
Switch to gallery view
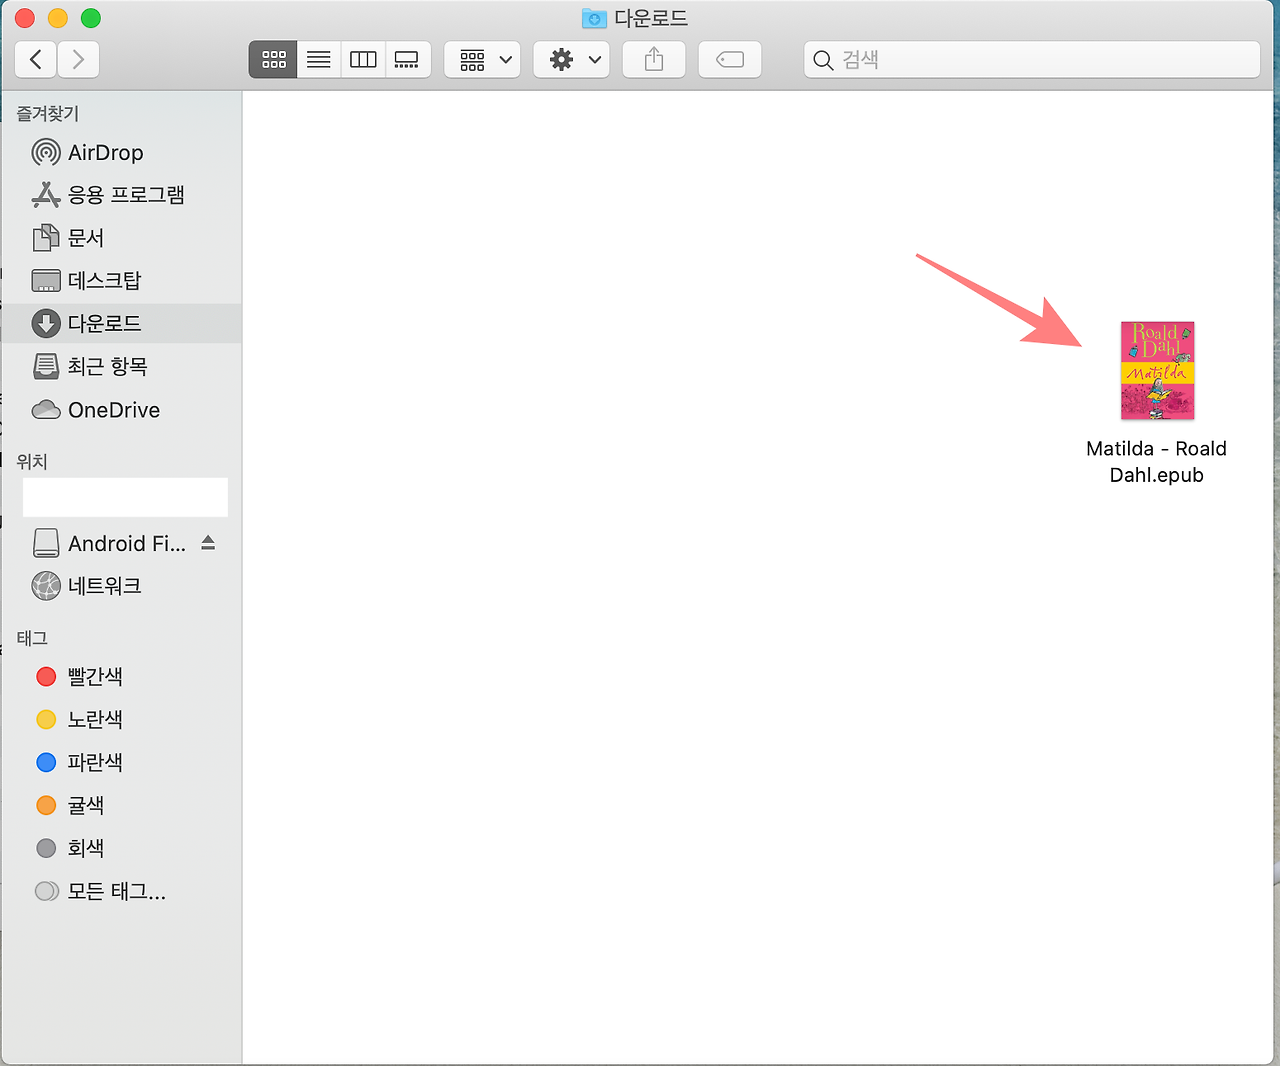click(x=407, y=60)
